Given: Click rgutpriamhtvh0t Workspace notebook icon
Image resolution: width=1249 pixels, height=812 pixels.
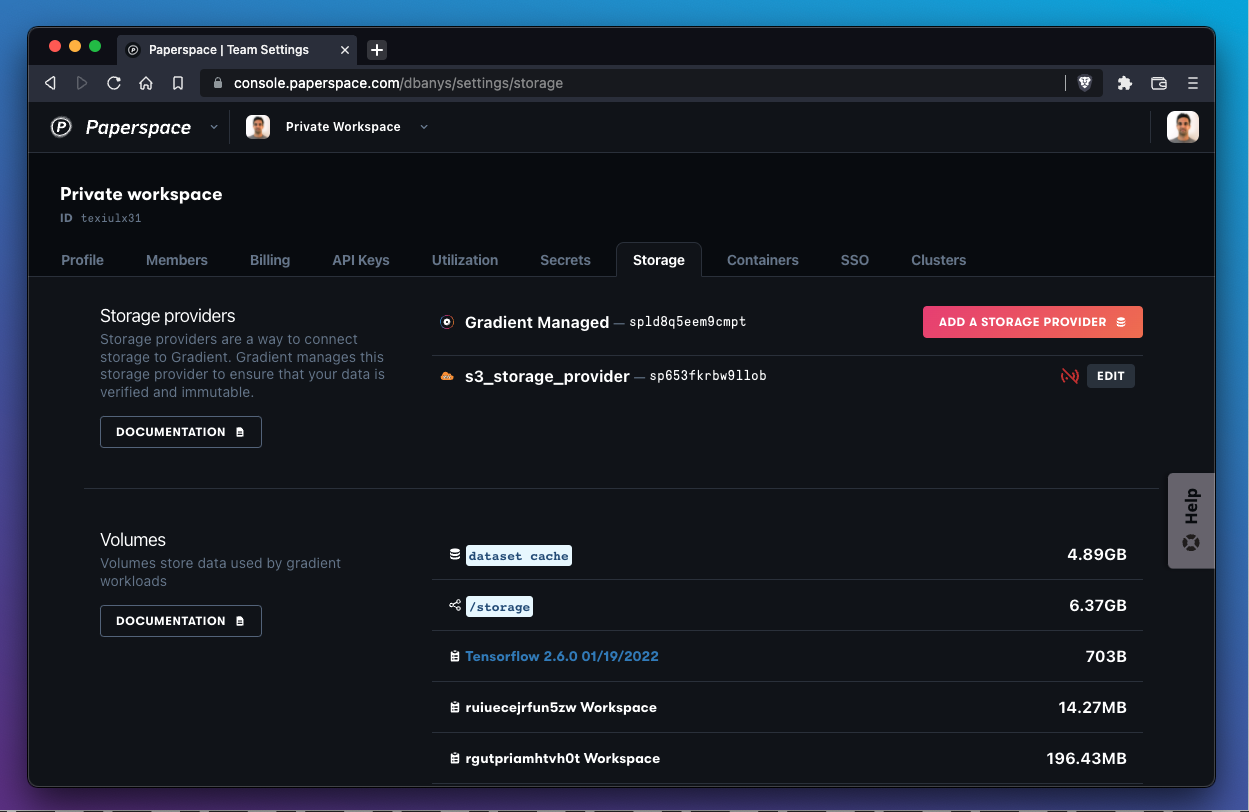Looking at the screenshot, I should click(455, 759).
